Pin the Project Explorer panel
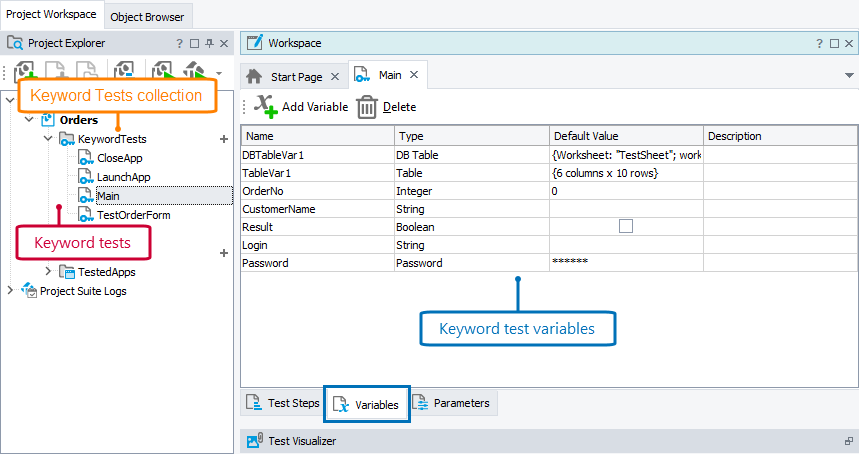Screen dimensions: 859x454 click(209, 44)
